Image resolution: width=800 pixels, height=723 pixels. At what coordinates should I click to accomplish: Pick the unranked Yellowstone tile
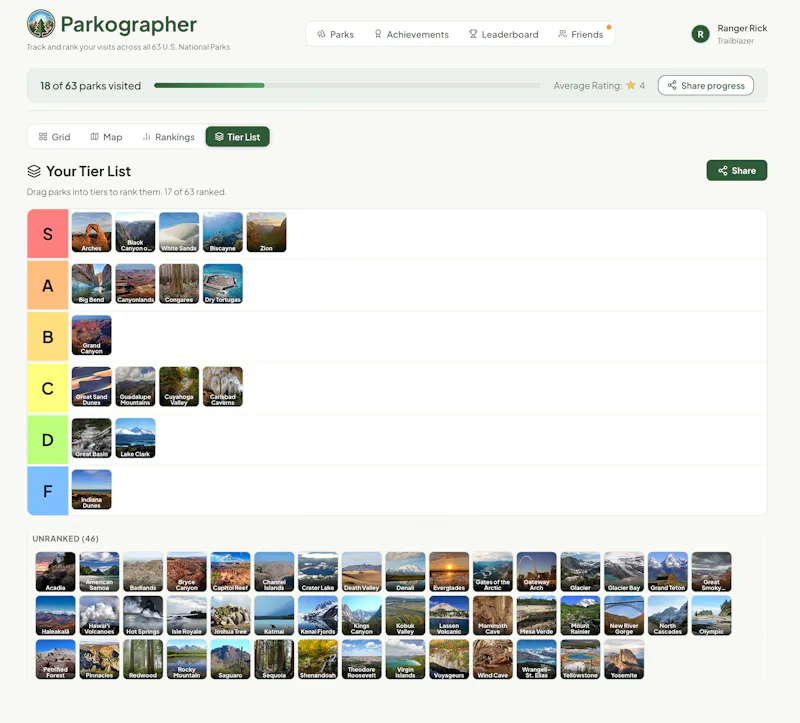(x=581, y=660)
